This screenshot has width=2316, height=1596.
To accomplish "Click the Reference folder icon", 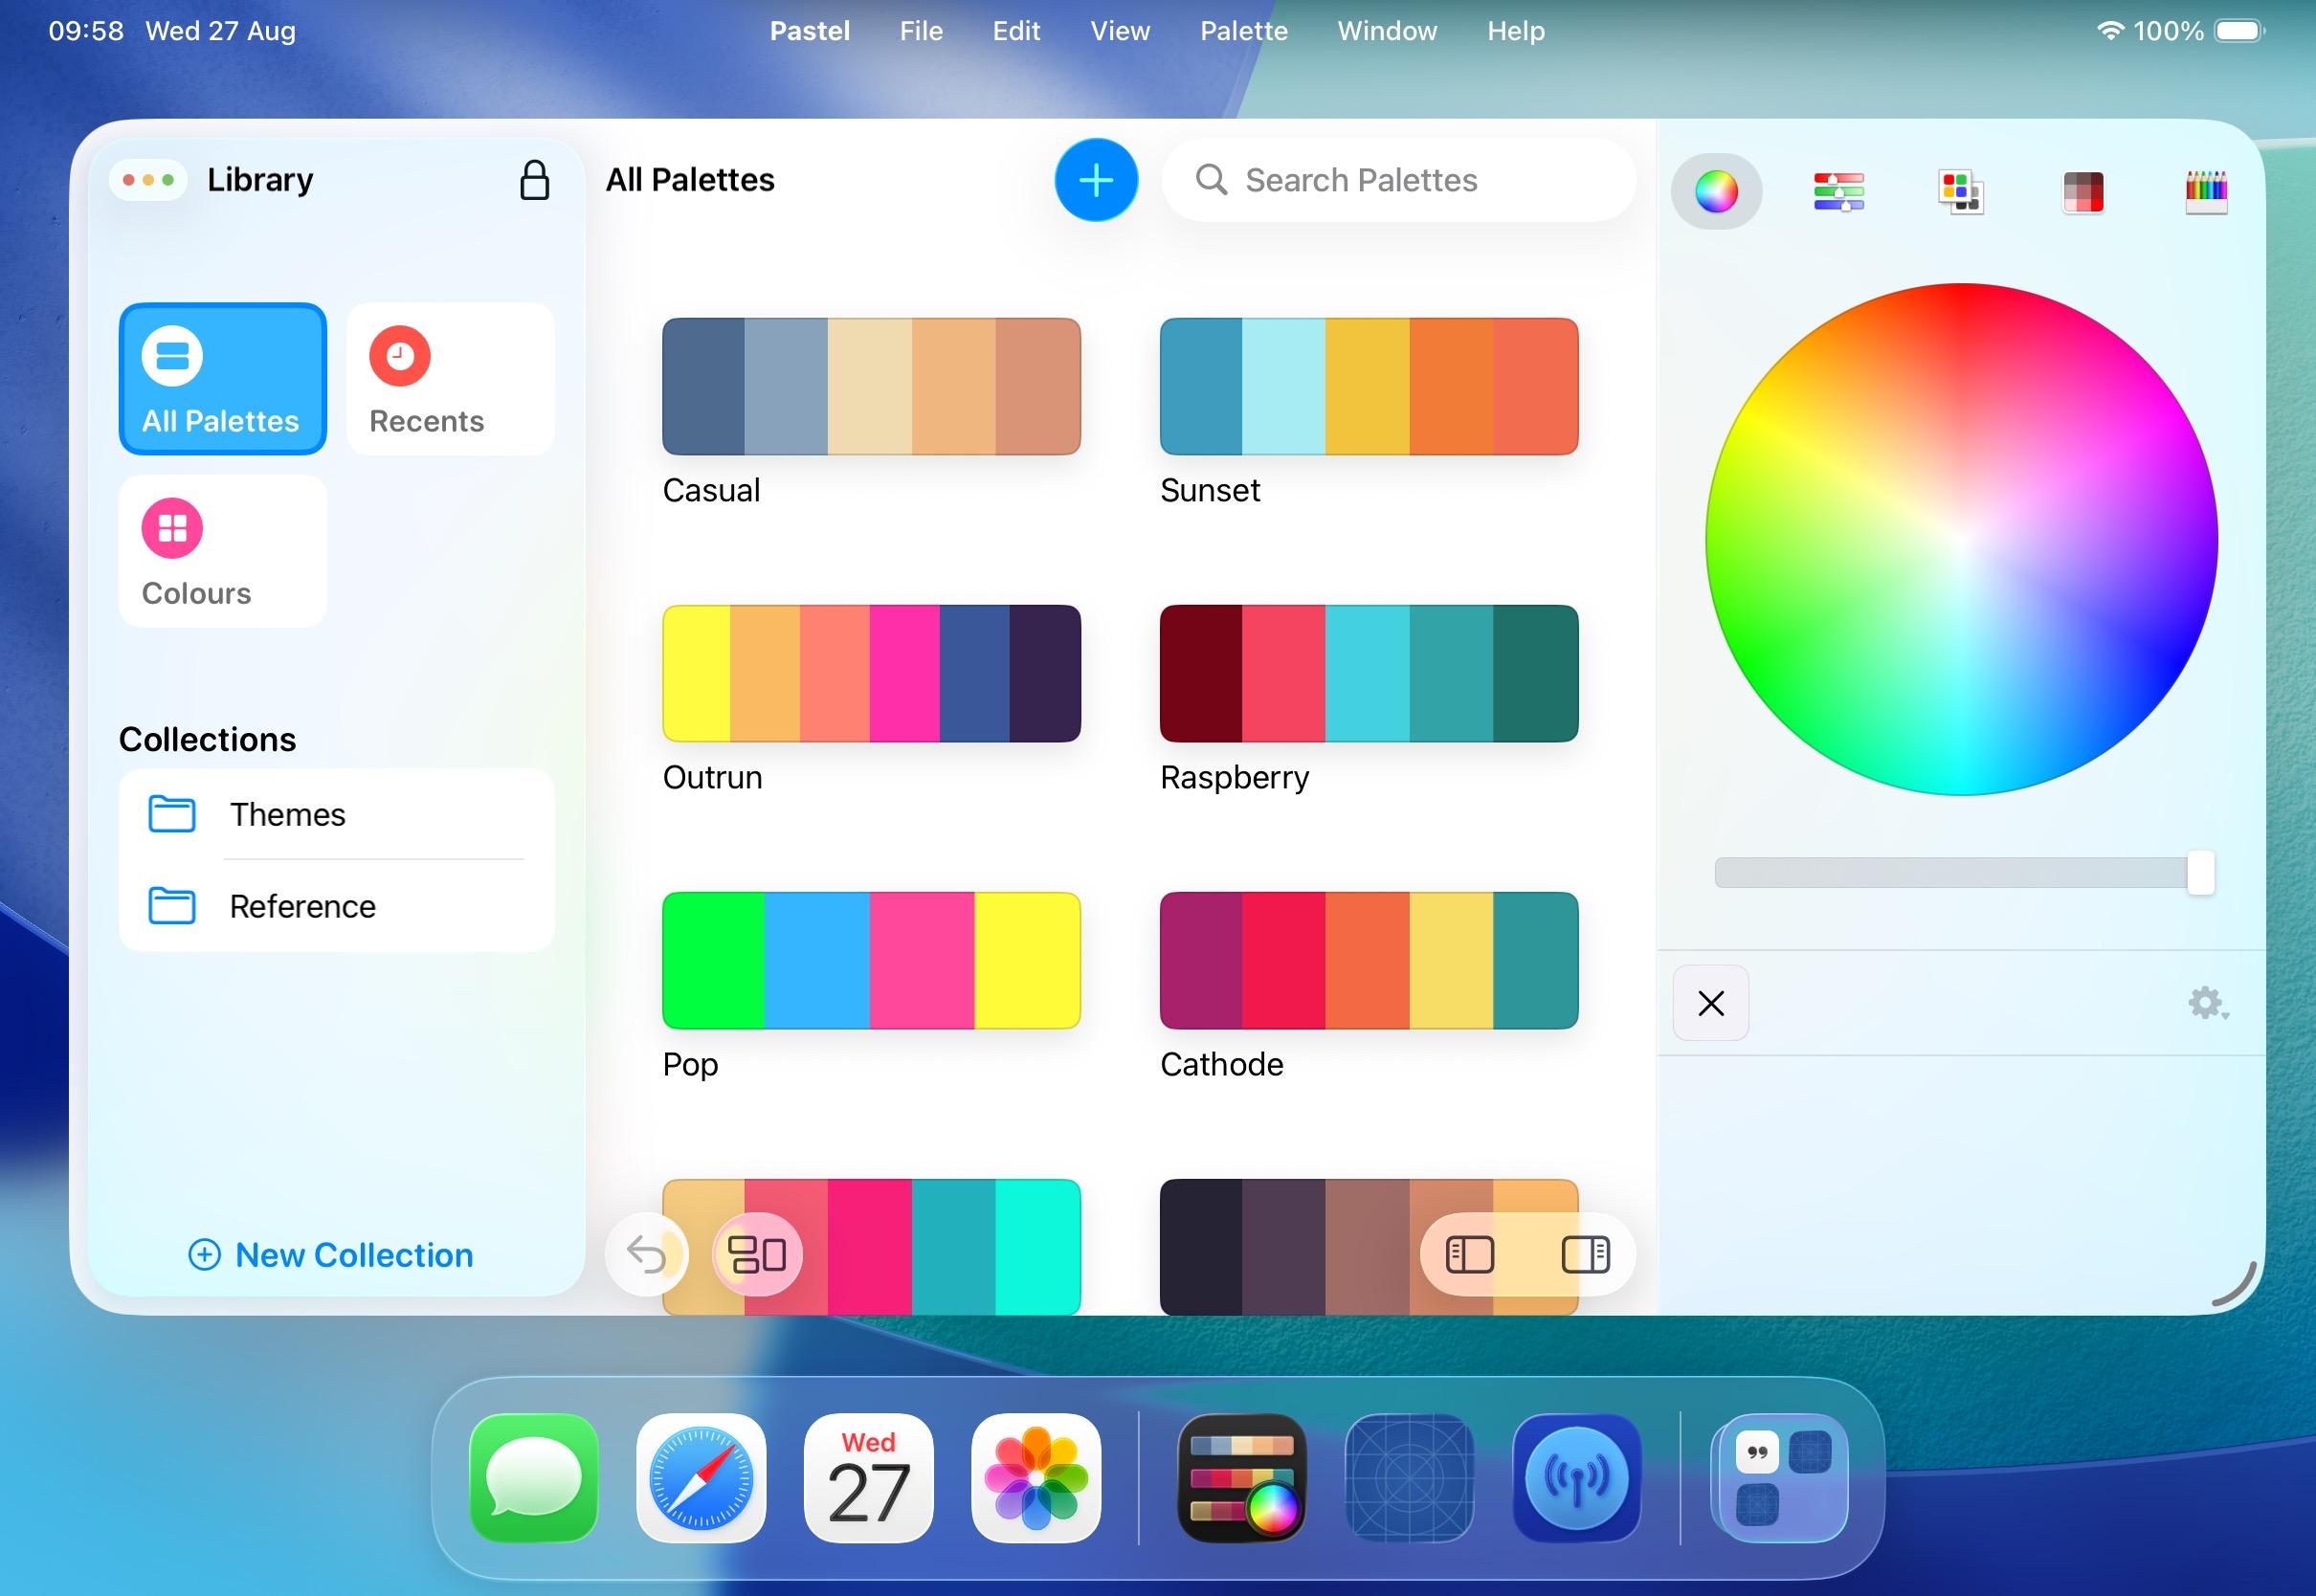I will click(x=172, y=906).
